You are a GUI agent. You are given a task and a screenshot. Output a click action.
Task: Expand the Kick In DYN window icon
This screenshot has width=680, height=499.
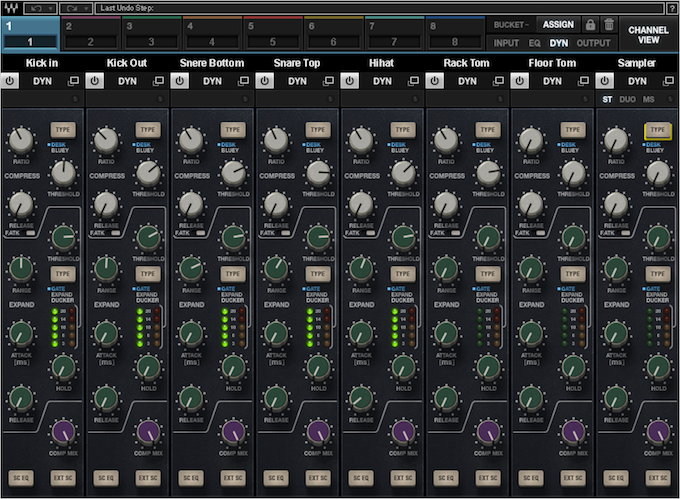click(x=73, y=81)
